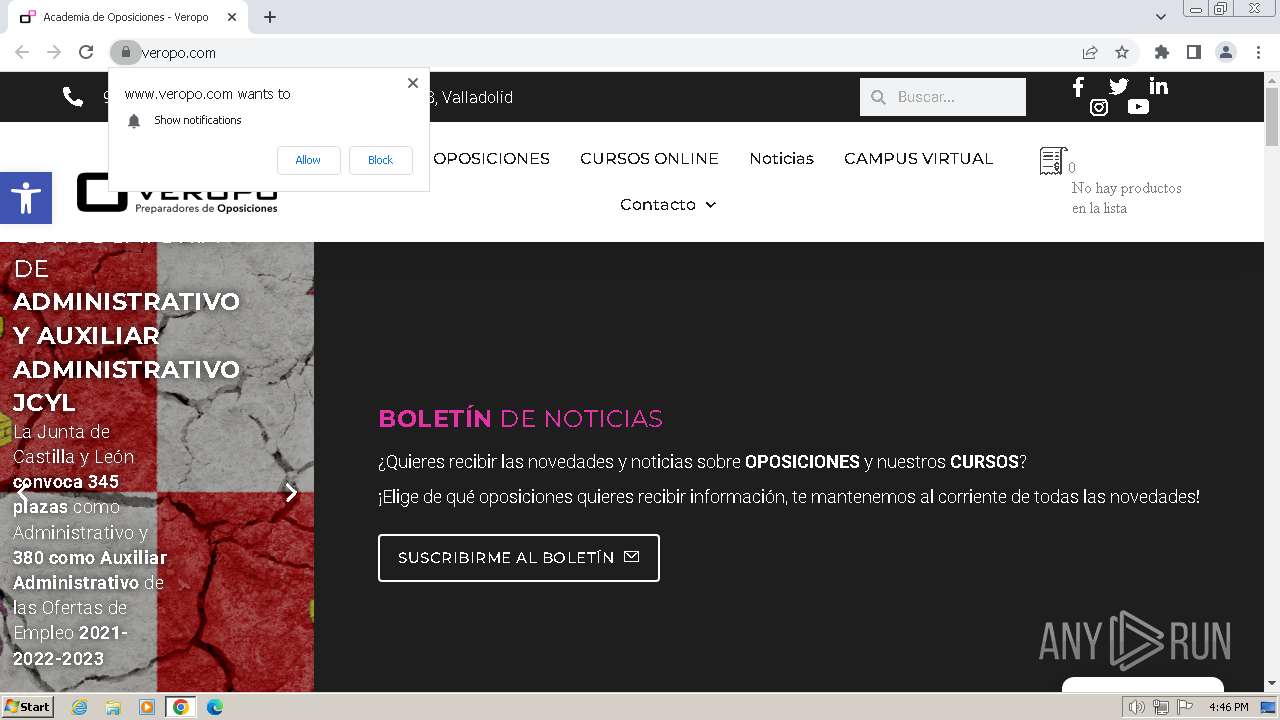
Task: Toggle the browser side panel
Action: 1193,52
